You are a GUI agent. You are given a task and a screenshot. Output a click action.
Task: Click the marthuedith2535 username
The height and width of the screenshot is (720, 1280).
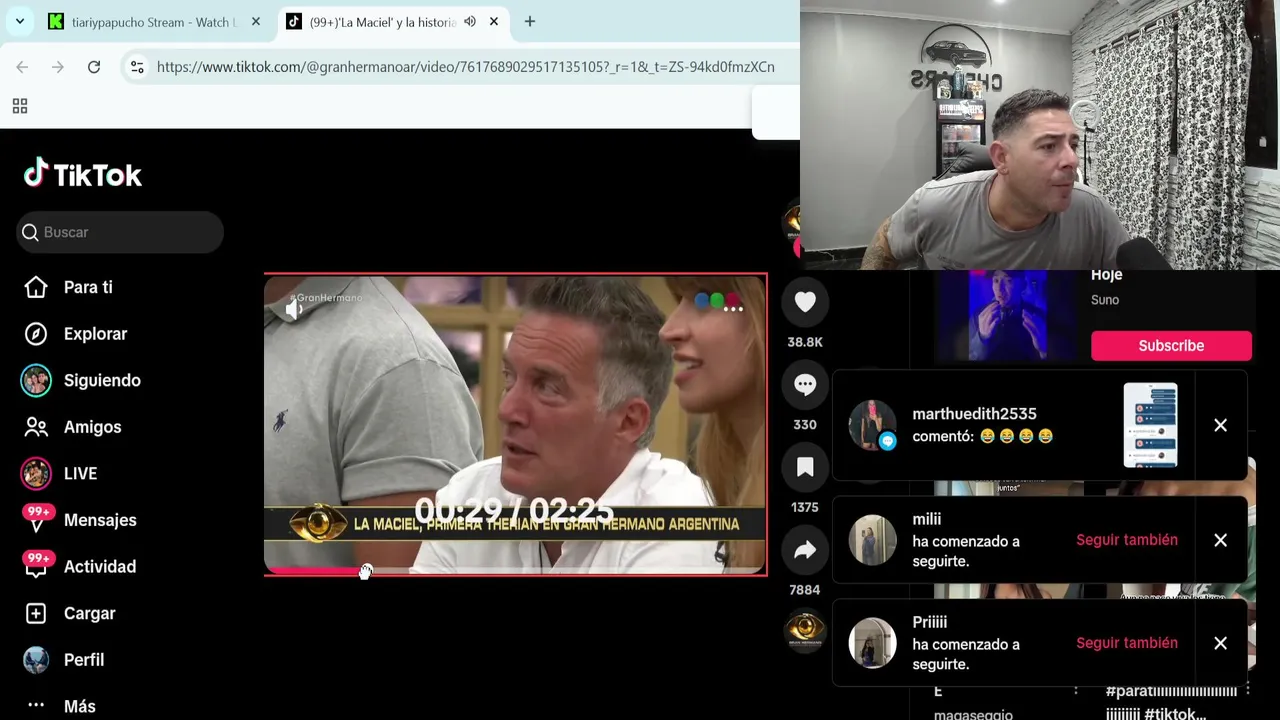pyautogui.click(x=974, y=414)
